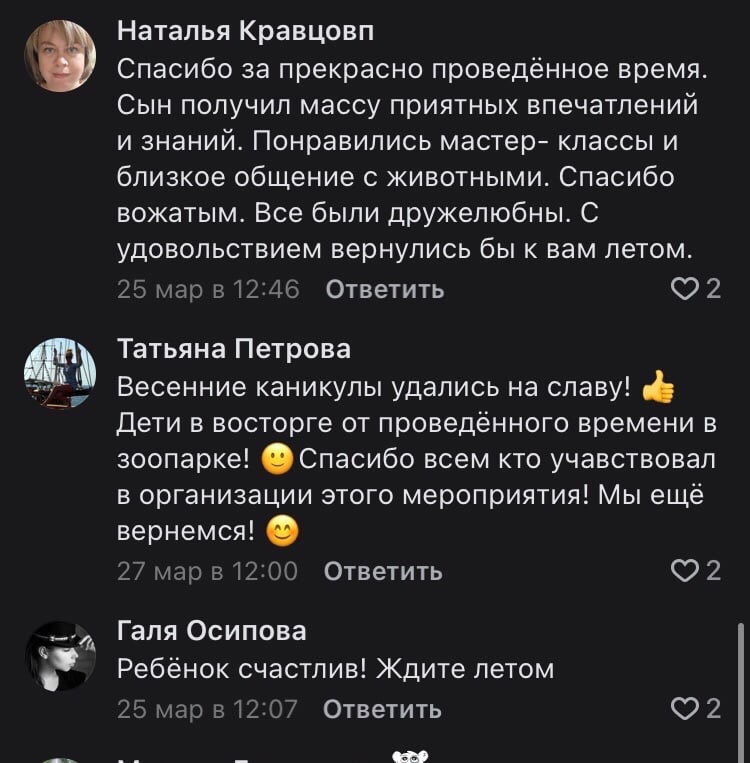Reply to the comment posted at 12:46

coord(385,290)
